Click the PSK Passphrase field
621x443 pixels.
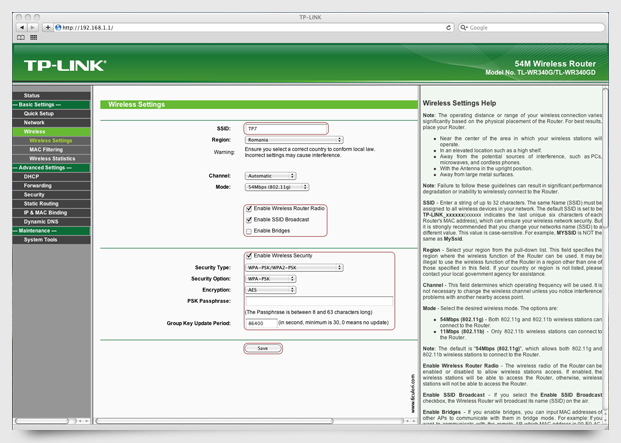319,301
